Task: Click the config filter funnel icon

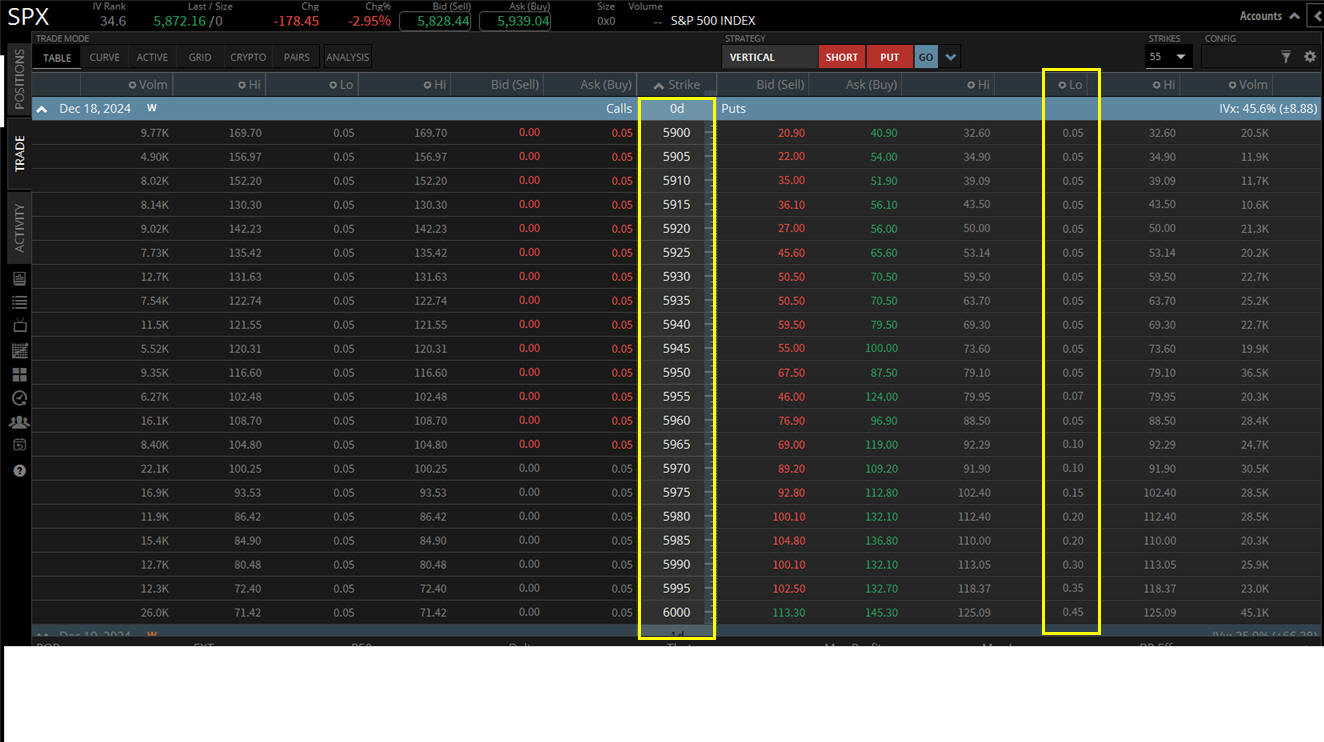Action: pos(1286,57)
